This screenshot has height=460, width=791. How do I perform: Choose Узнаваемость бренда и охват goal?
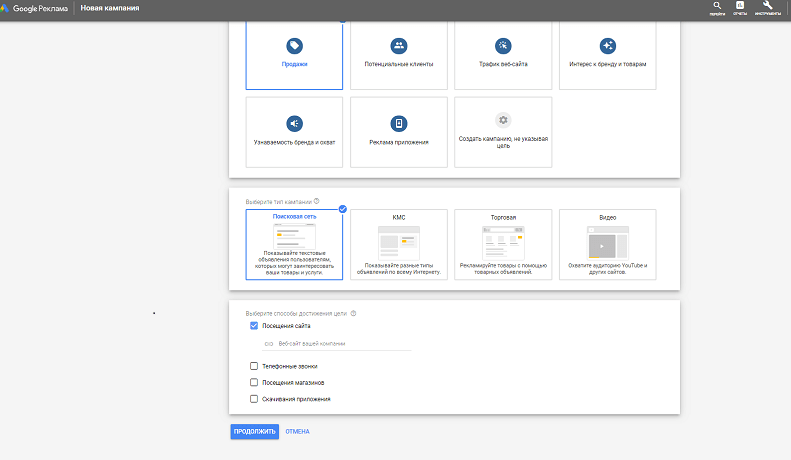coord(294,132)
